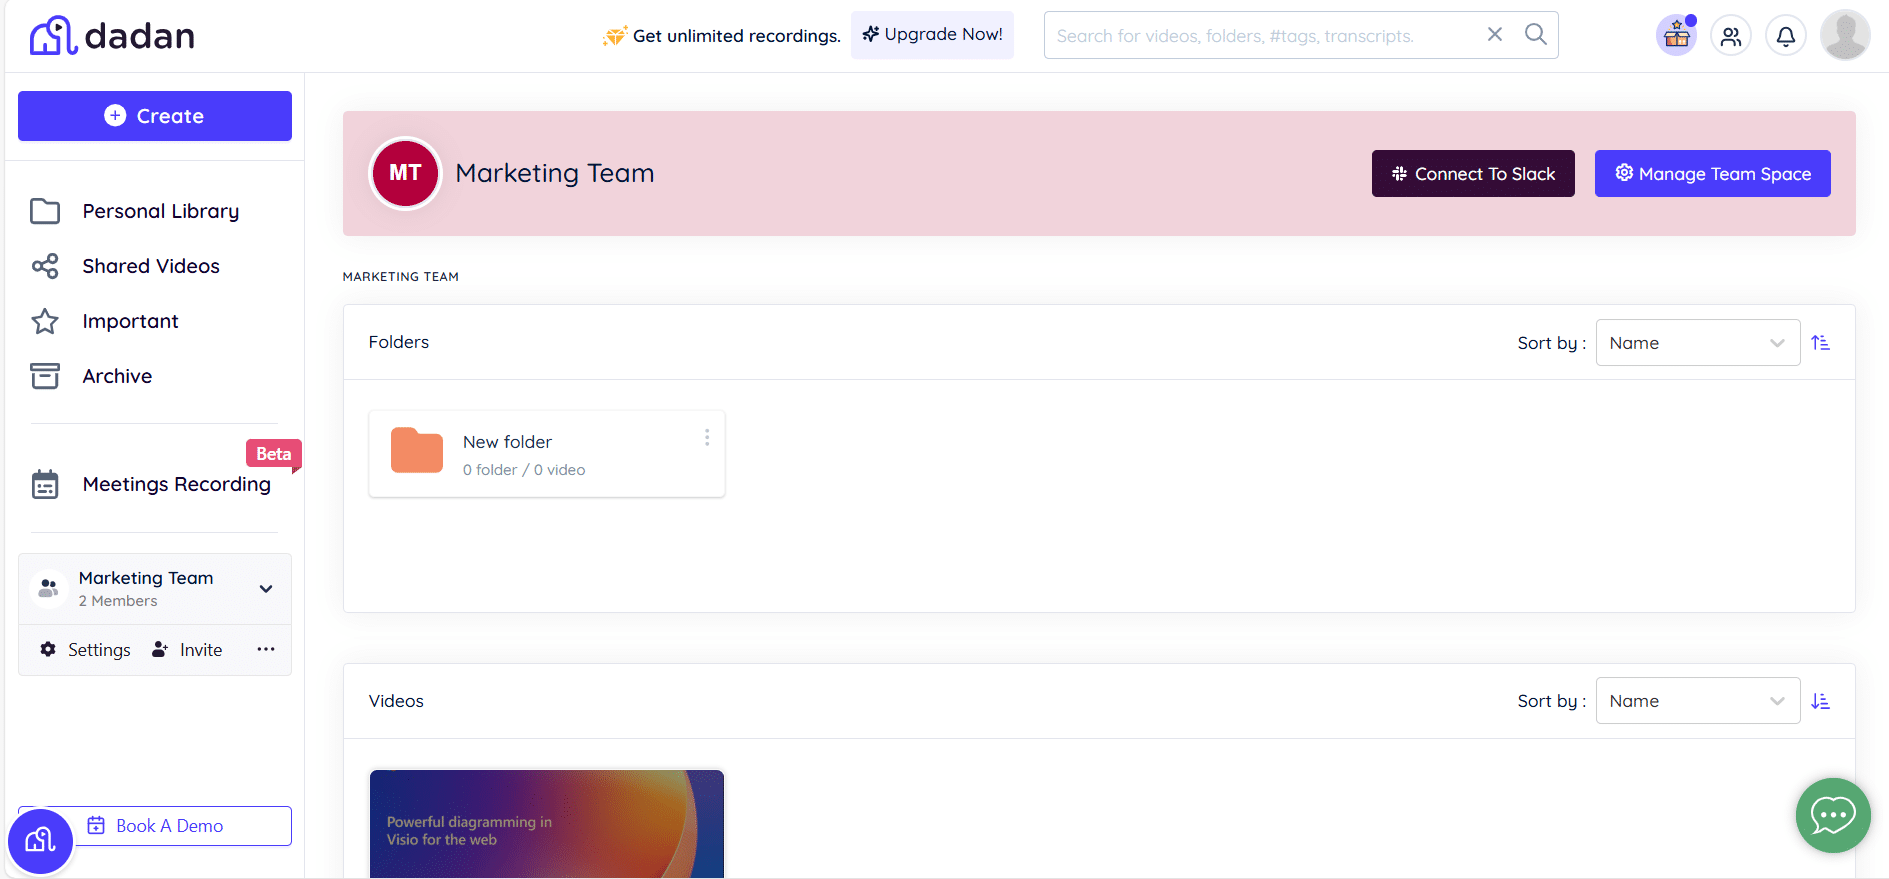1889x879 pixels.
Task: Clear the search field with X
Action: click(1495, 35)
